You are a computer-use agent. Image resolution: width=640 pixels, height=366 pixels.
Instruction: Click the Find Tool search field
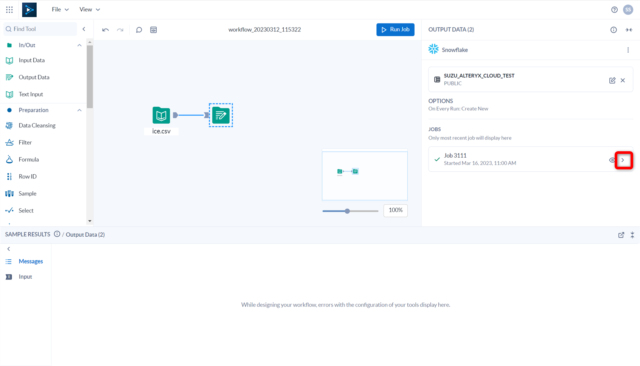(40, 29)
